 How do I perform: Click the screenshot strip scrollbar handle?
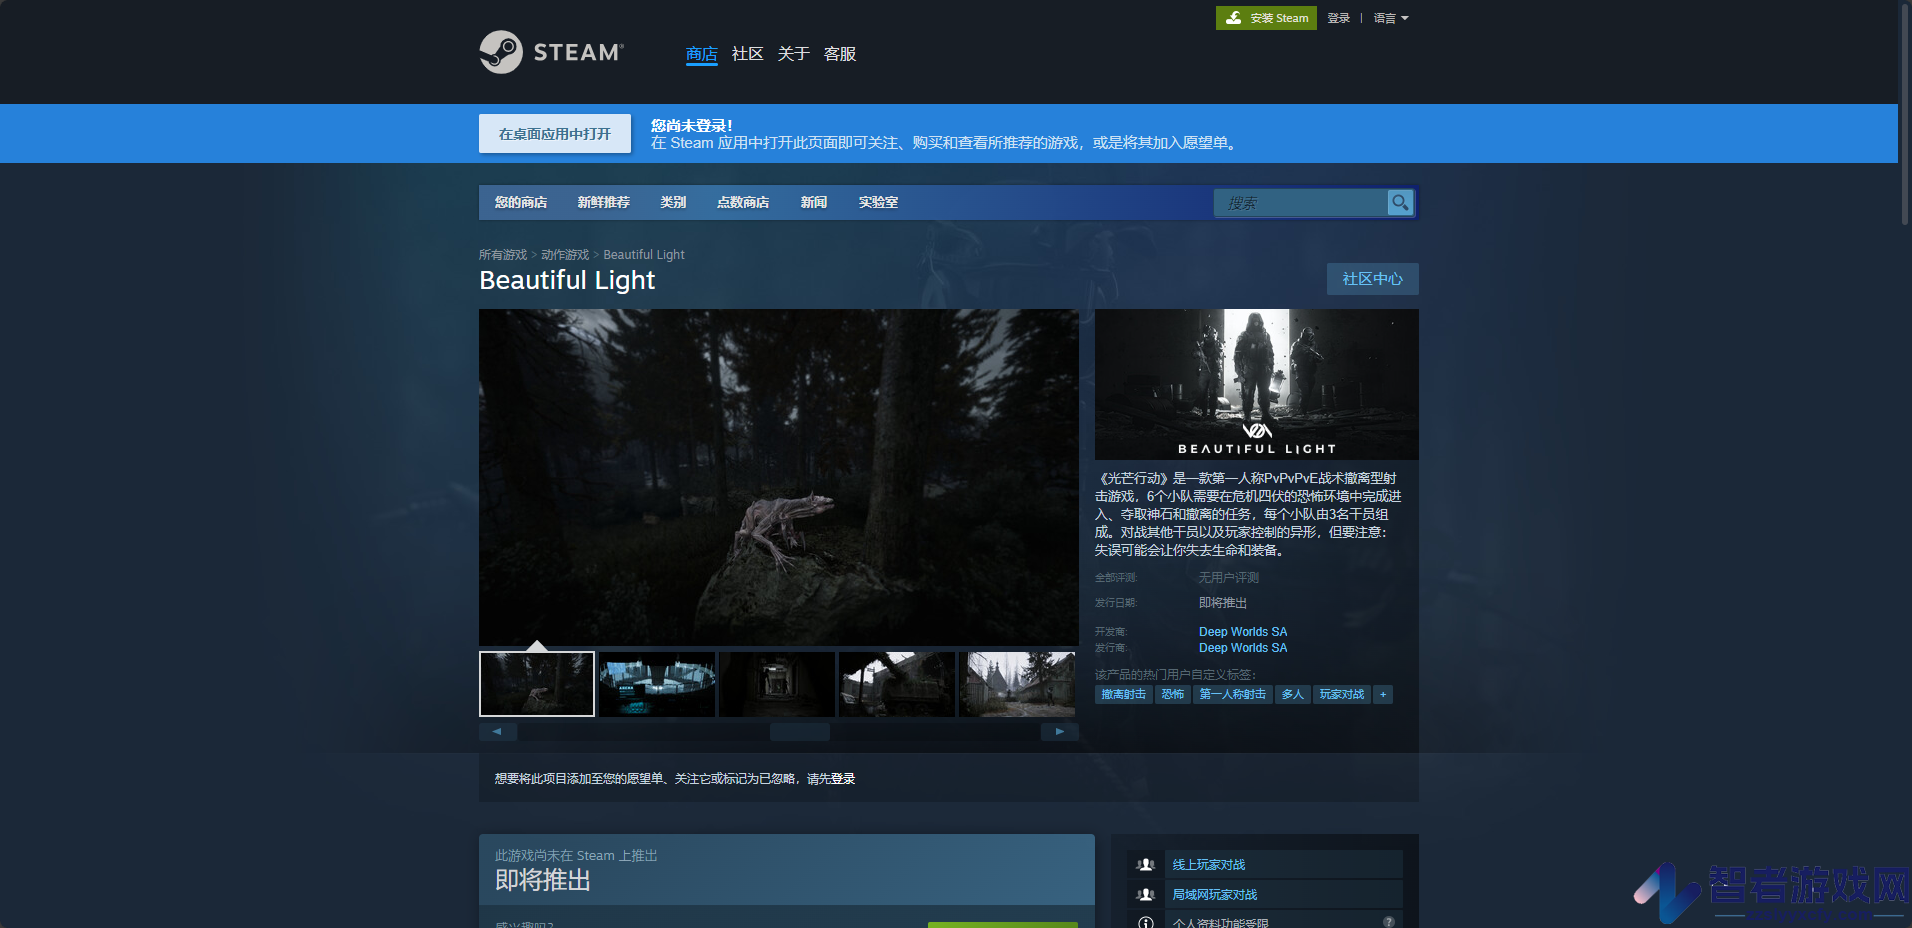click(800, 732)
